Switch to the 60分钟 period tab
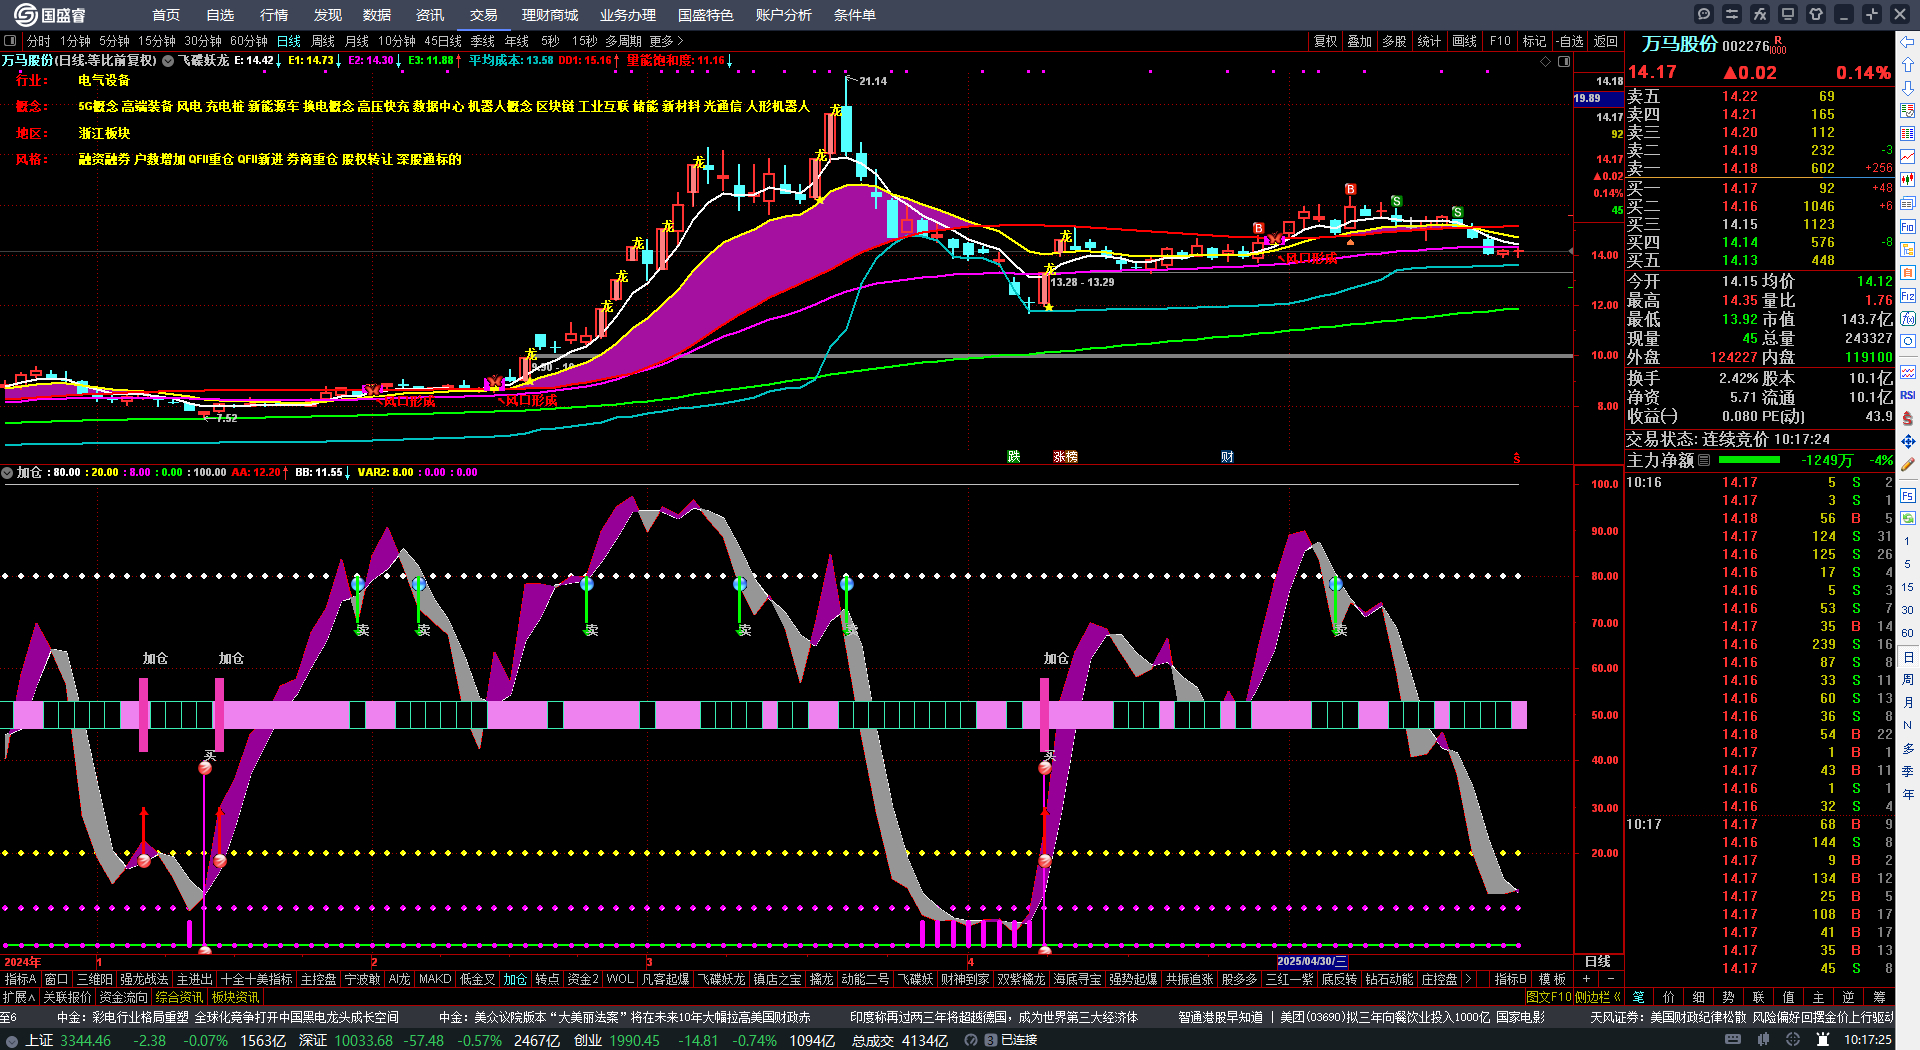The image size is (1920, 1050). pos(249,41)
